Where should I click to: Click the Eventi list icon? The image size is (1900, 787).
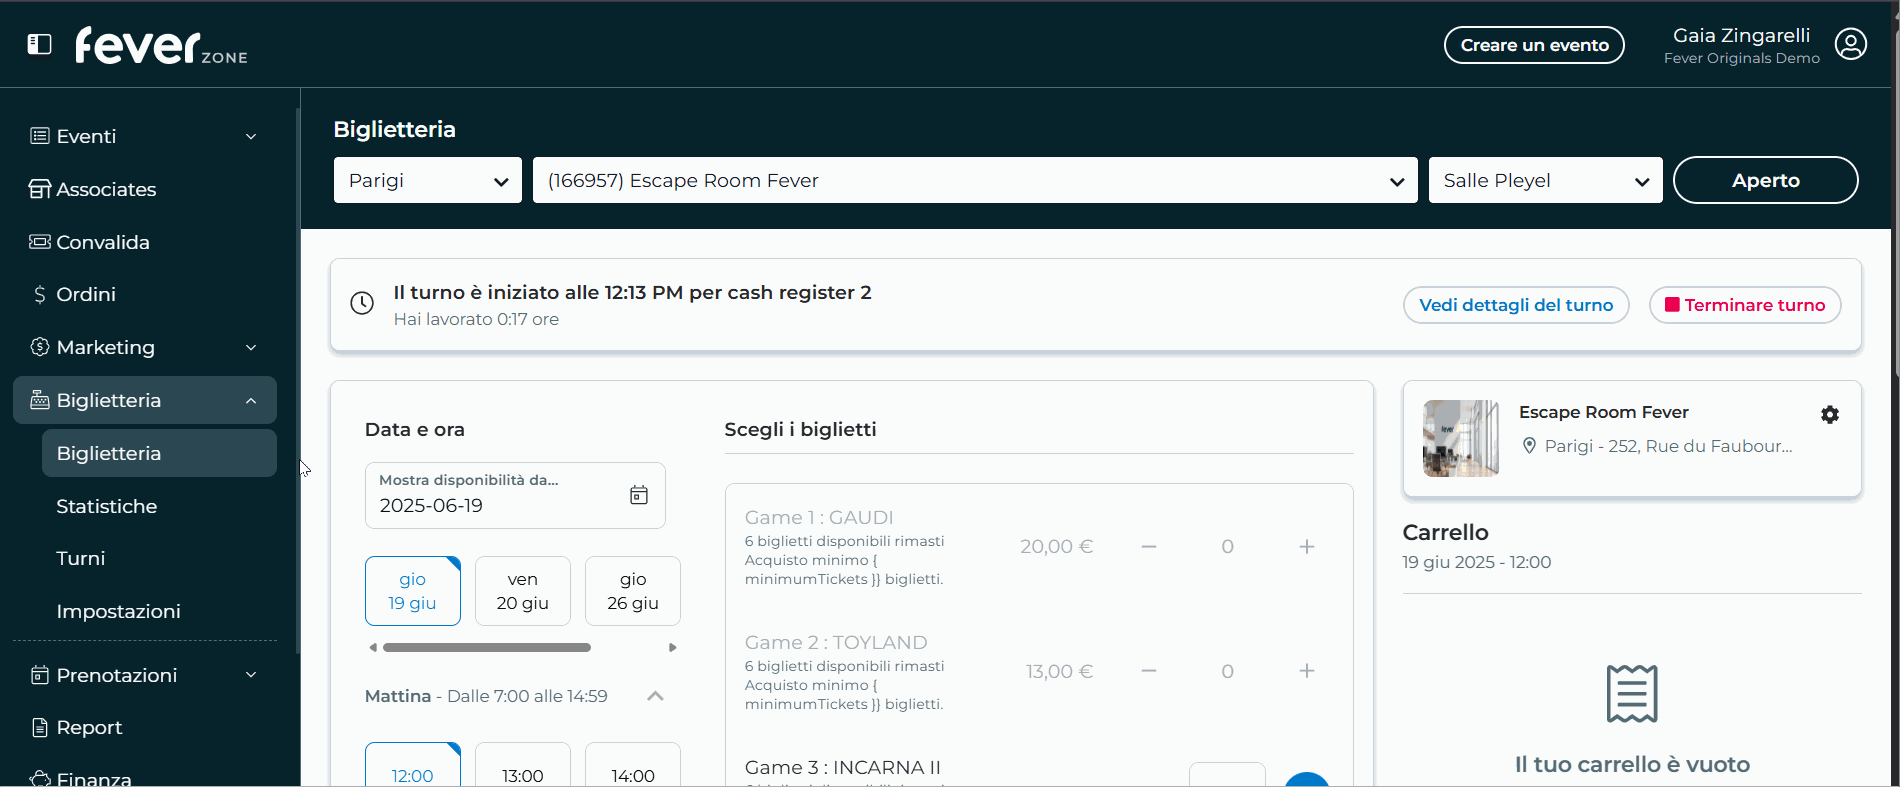[40, 136]
